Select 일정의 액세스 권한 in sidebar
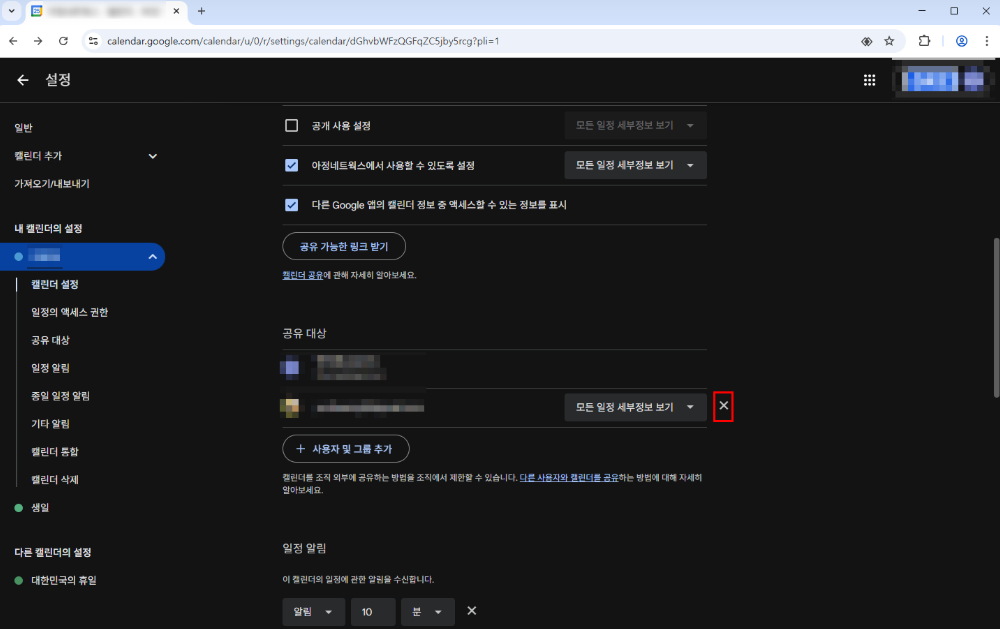This screenshot has width=1000, height=629. coord(69,312)
